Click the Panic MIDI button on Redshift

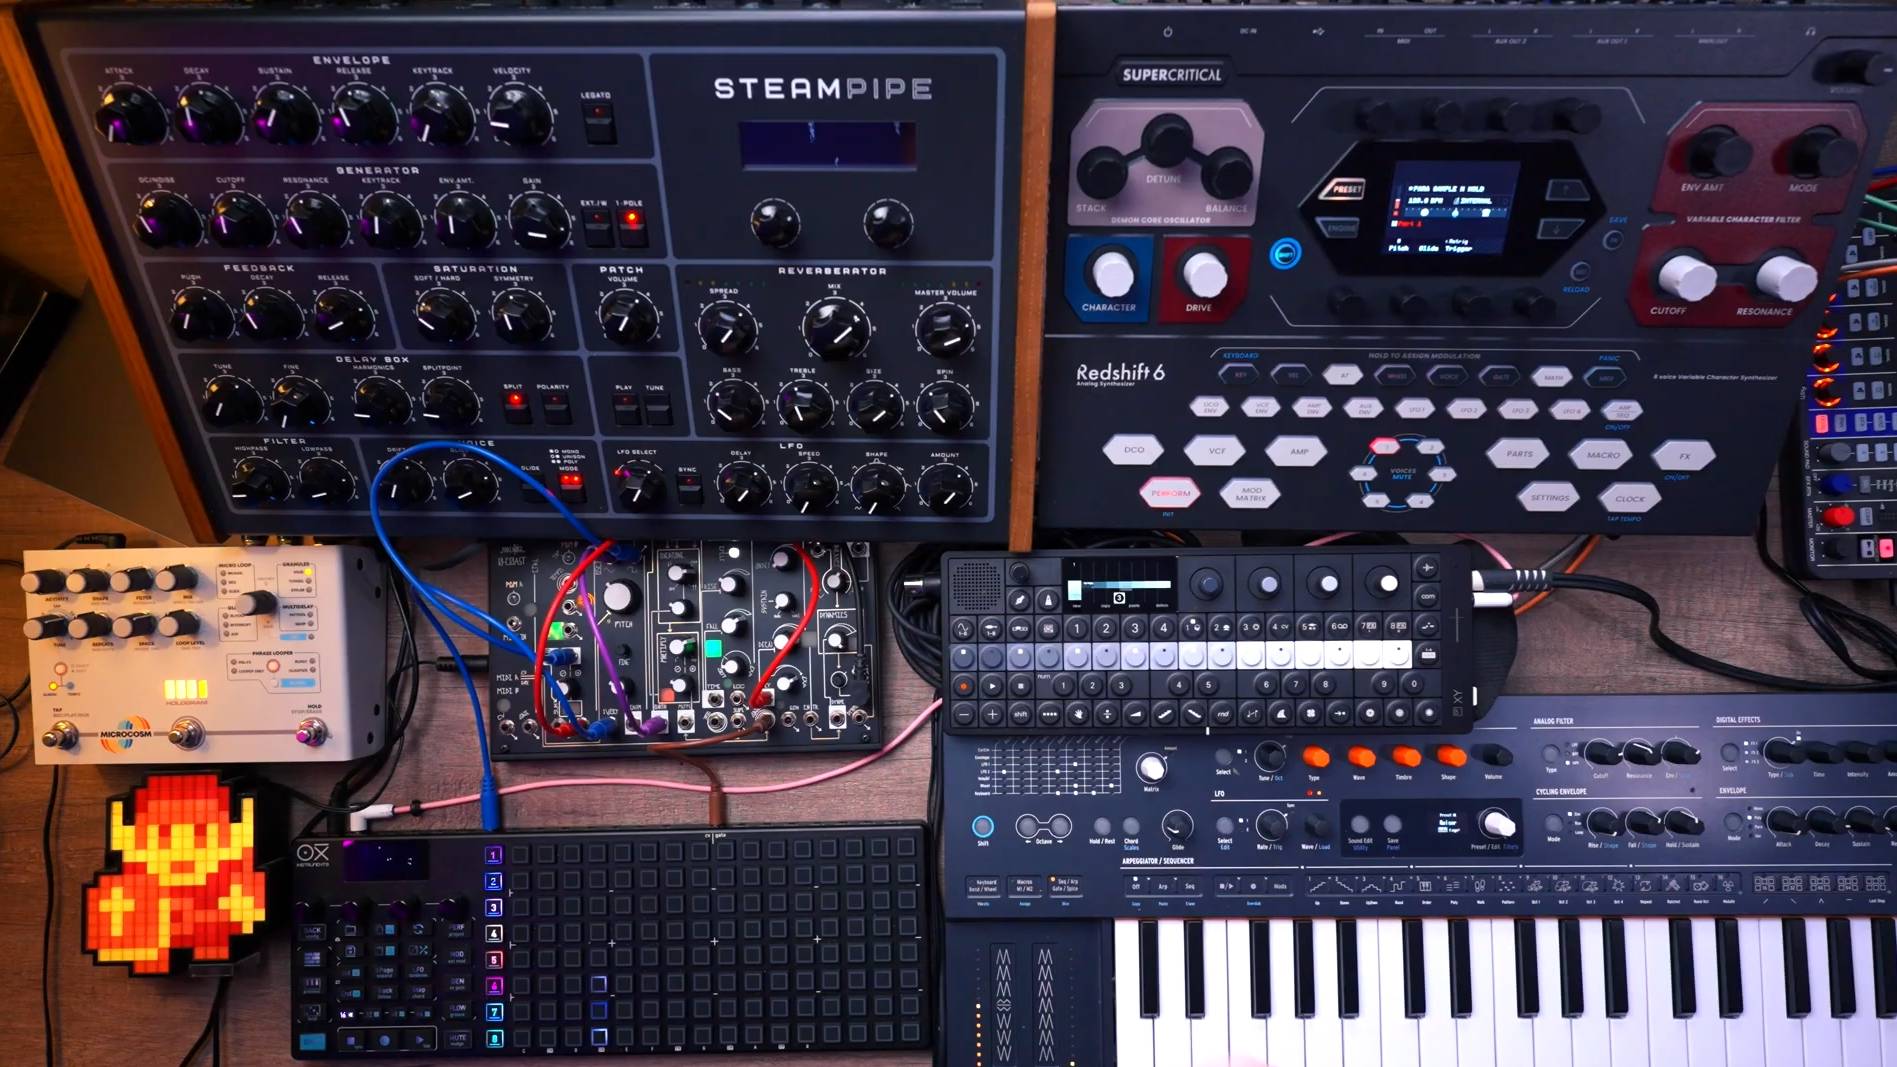click(1607, 379)
